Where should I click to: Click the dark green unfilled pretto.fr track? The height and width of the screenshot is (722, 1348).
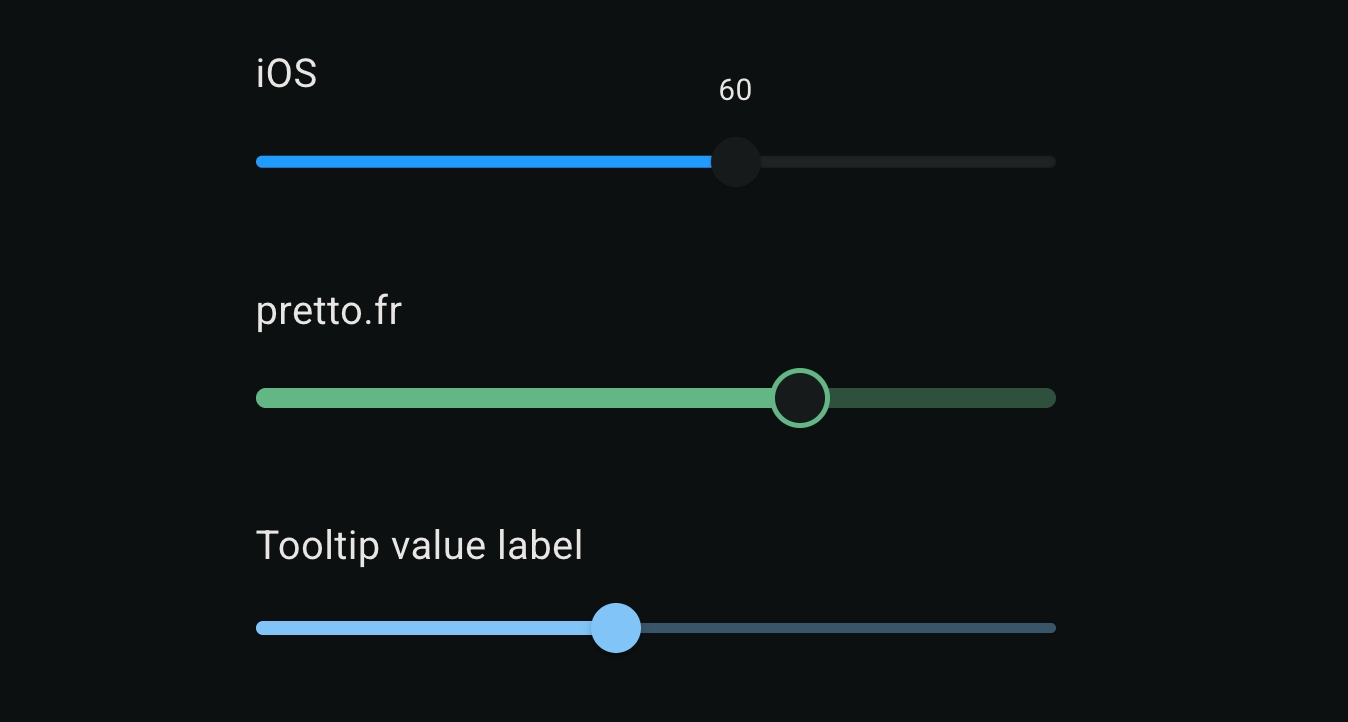pyautogui.click(x=940, y=398)
